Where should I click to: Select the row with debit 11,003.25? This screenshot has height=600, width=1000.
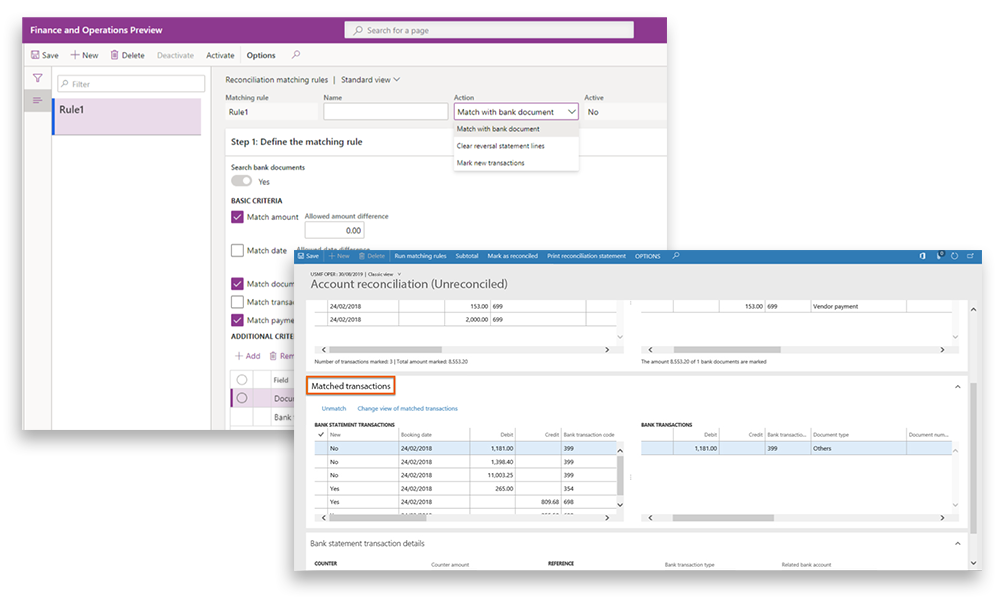tap(466, 475)
